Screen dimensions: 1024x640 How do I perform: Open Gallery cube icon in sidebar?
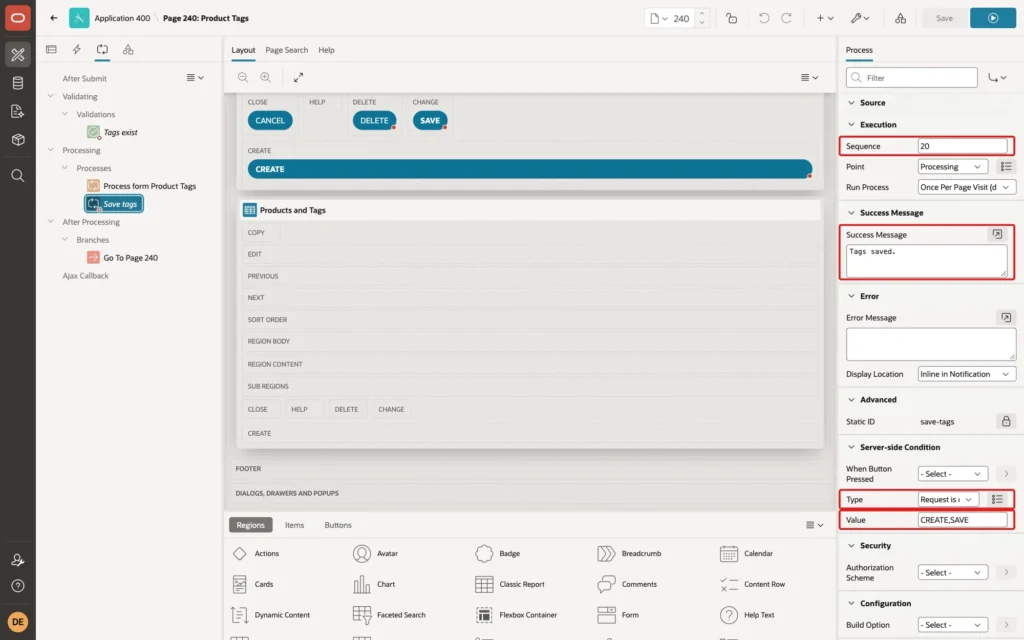click(x=18, y=140)
